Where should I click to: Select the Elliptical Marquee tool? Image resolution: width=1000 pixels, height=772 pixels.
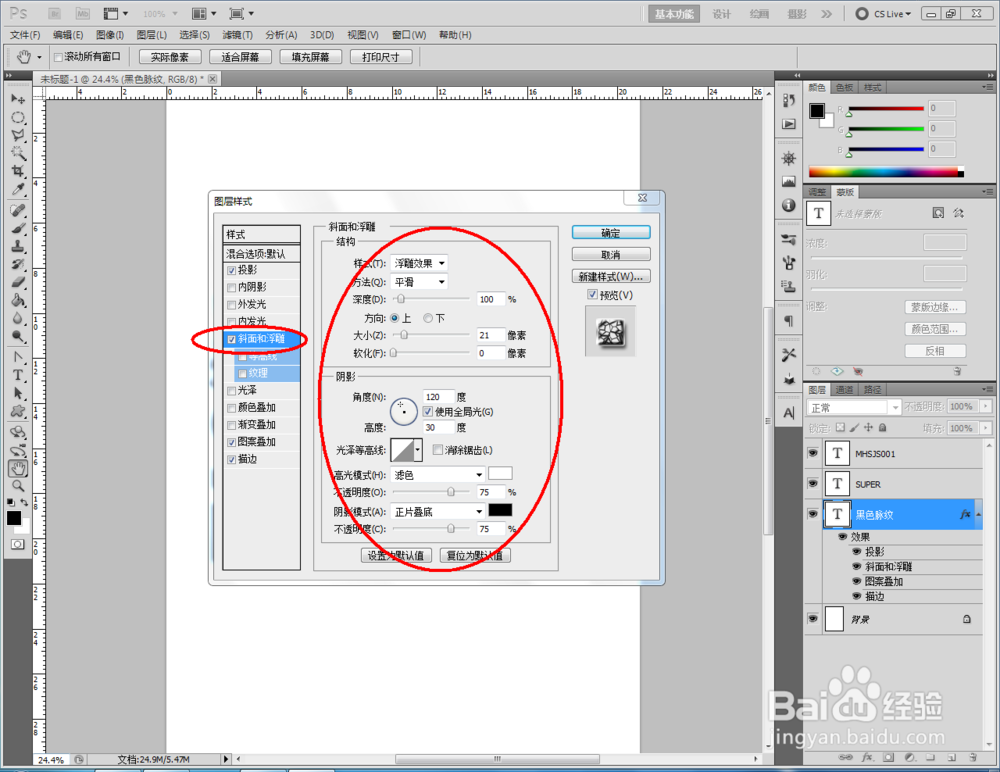pos(18,117)
